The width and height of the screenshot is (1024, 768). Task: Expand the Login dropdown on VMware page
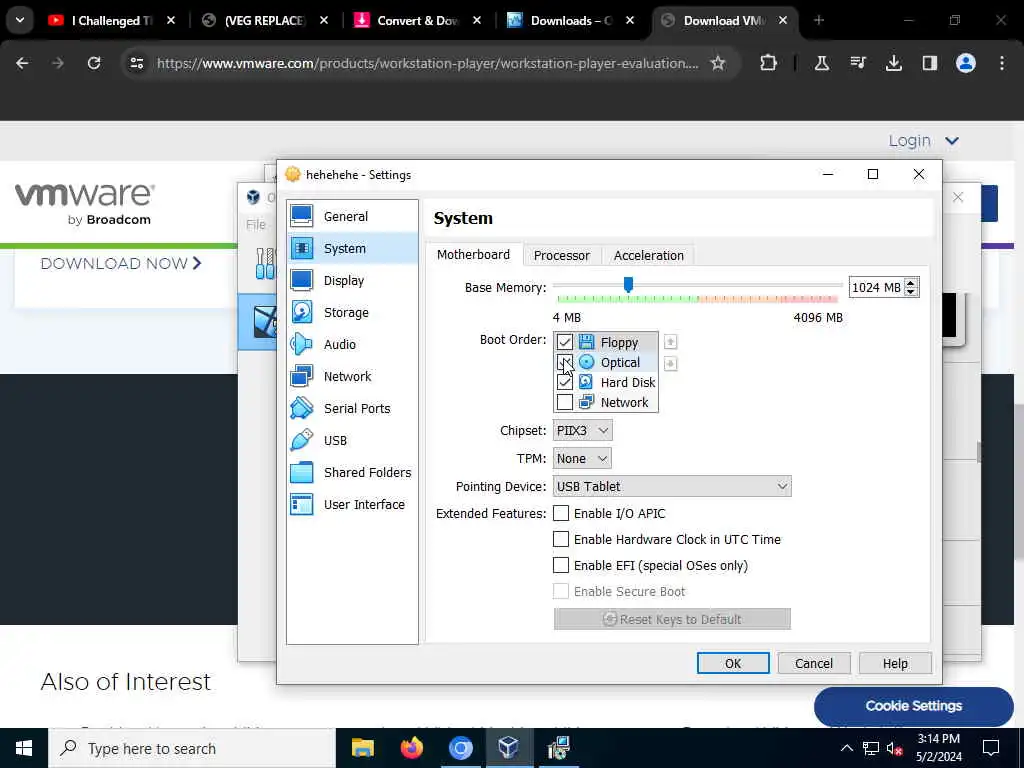point(923,140)
